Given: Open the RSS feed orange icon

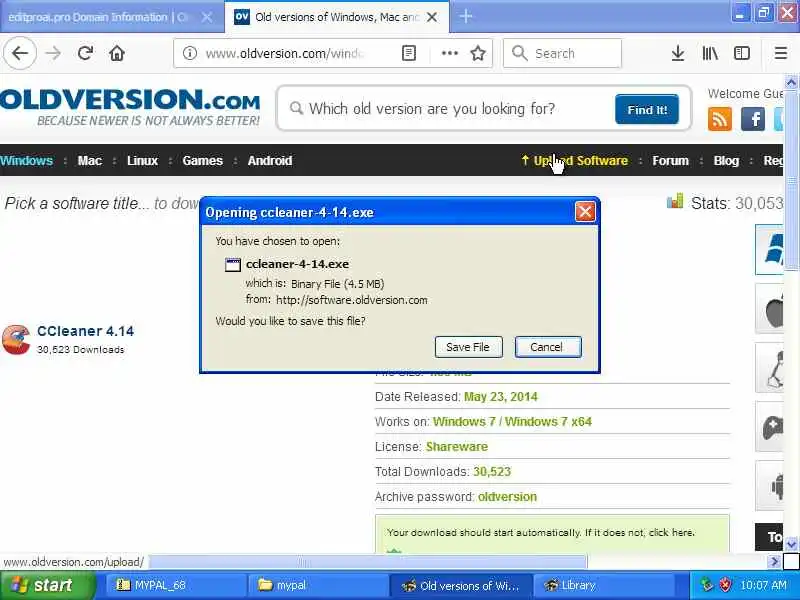Looking at the screenshot, I should 719,119.
